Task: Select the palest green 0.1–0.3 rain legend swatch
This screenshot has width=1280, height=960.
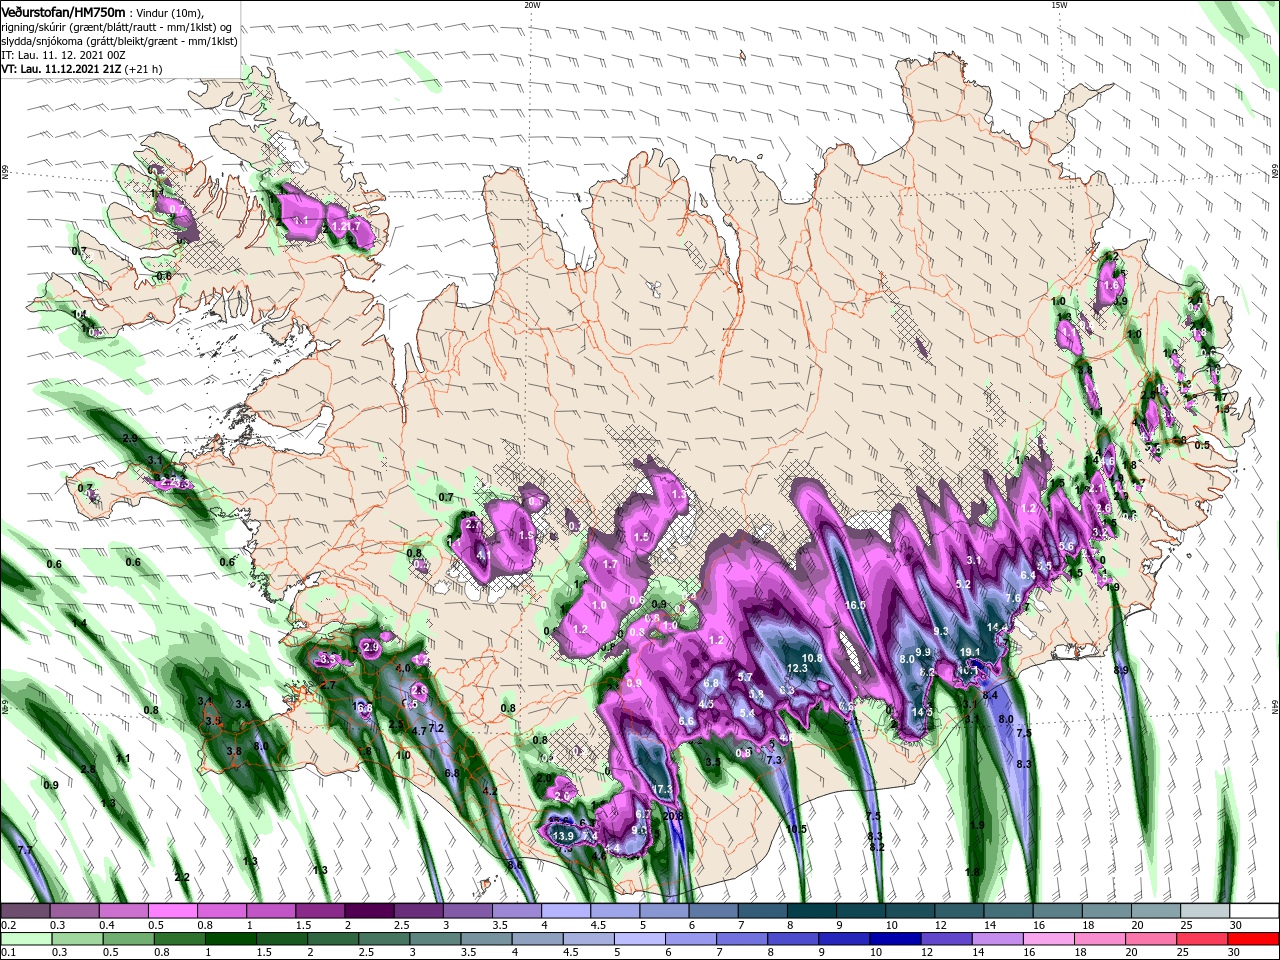Action: pyautogui.click(x=26, y=938)
